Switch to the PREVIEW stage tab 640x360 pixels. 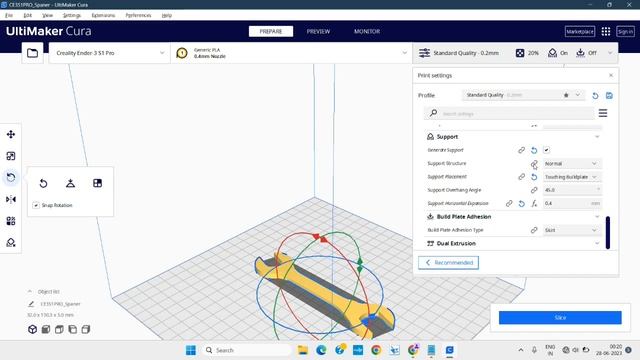(x=318, y=31)
